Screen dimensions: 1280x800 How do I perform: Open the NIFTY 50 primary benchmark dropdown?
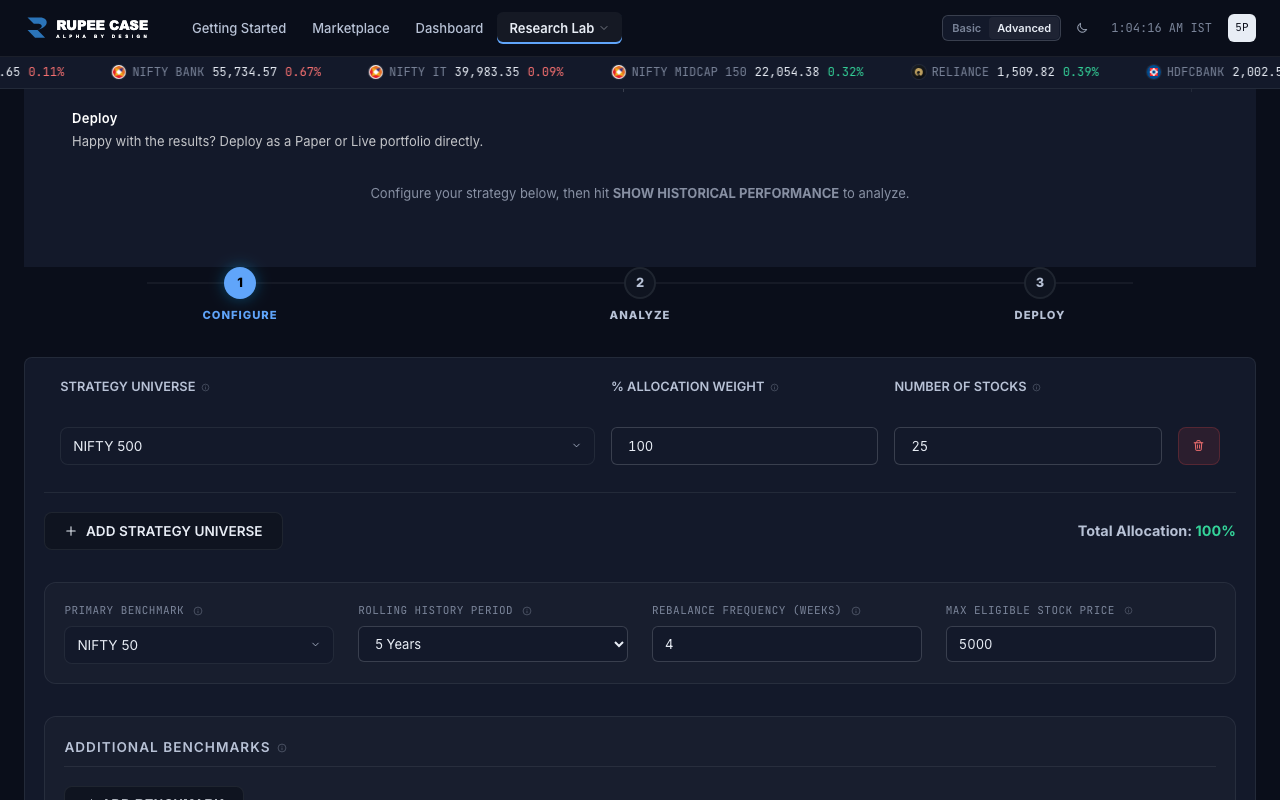(x=199, y=645)
